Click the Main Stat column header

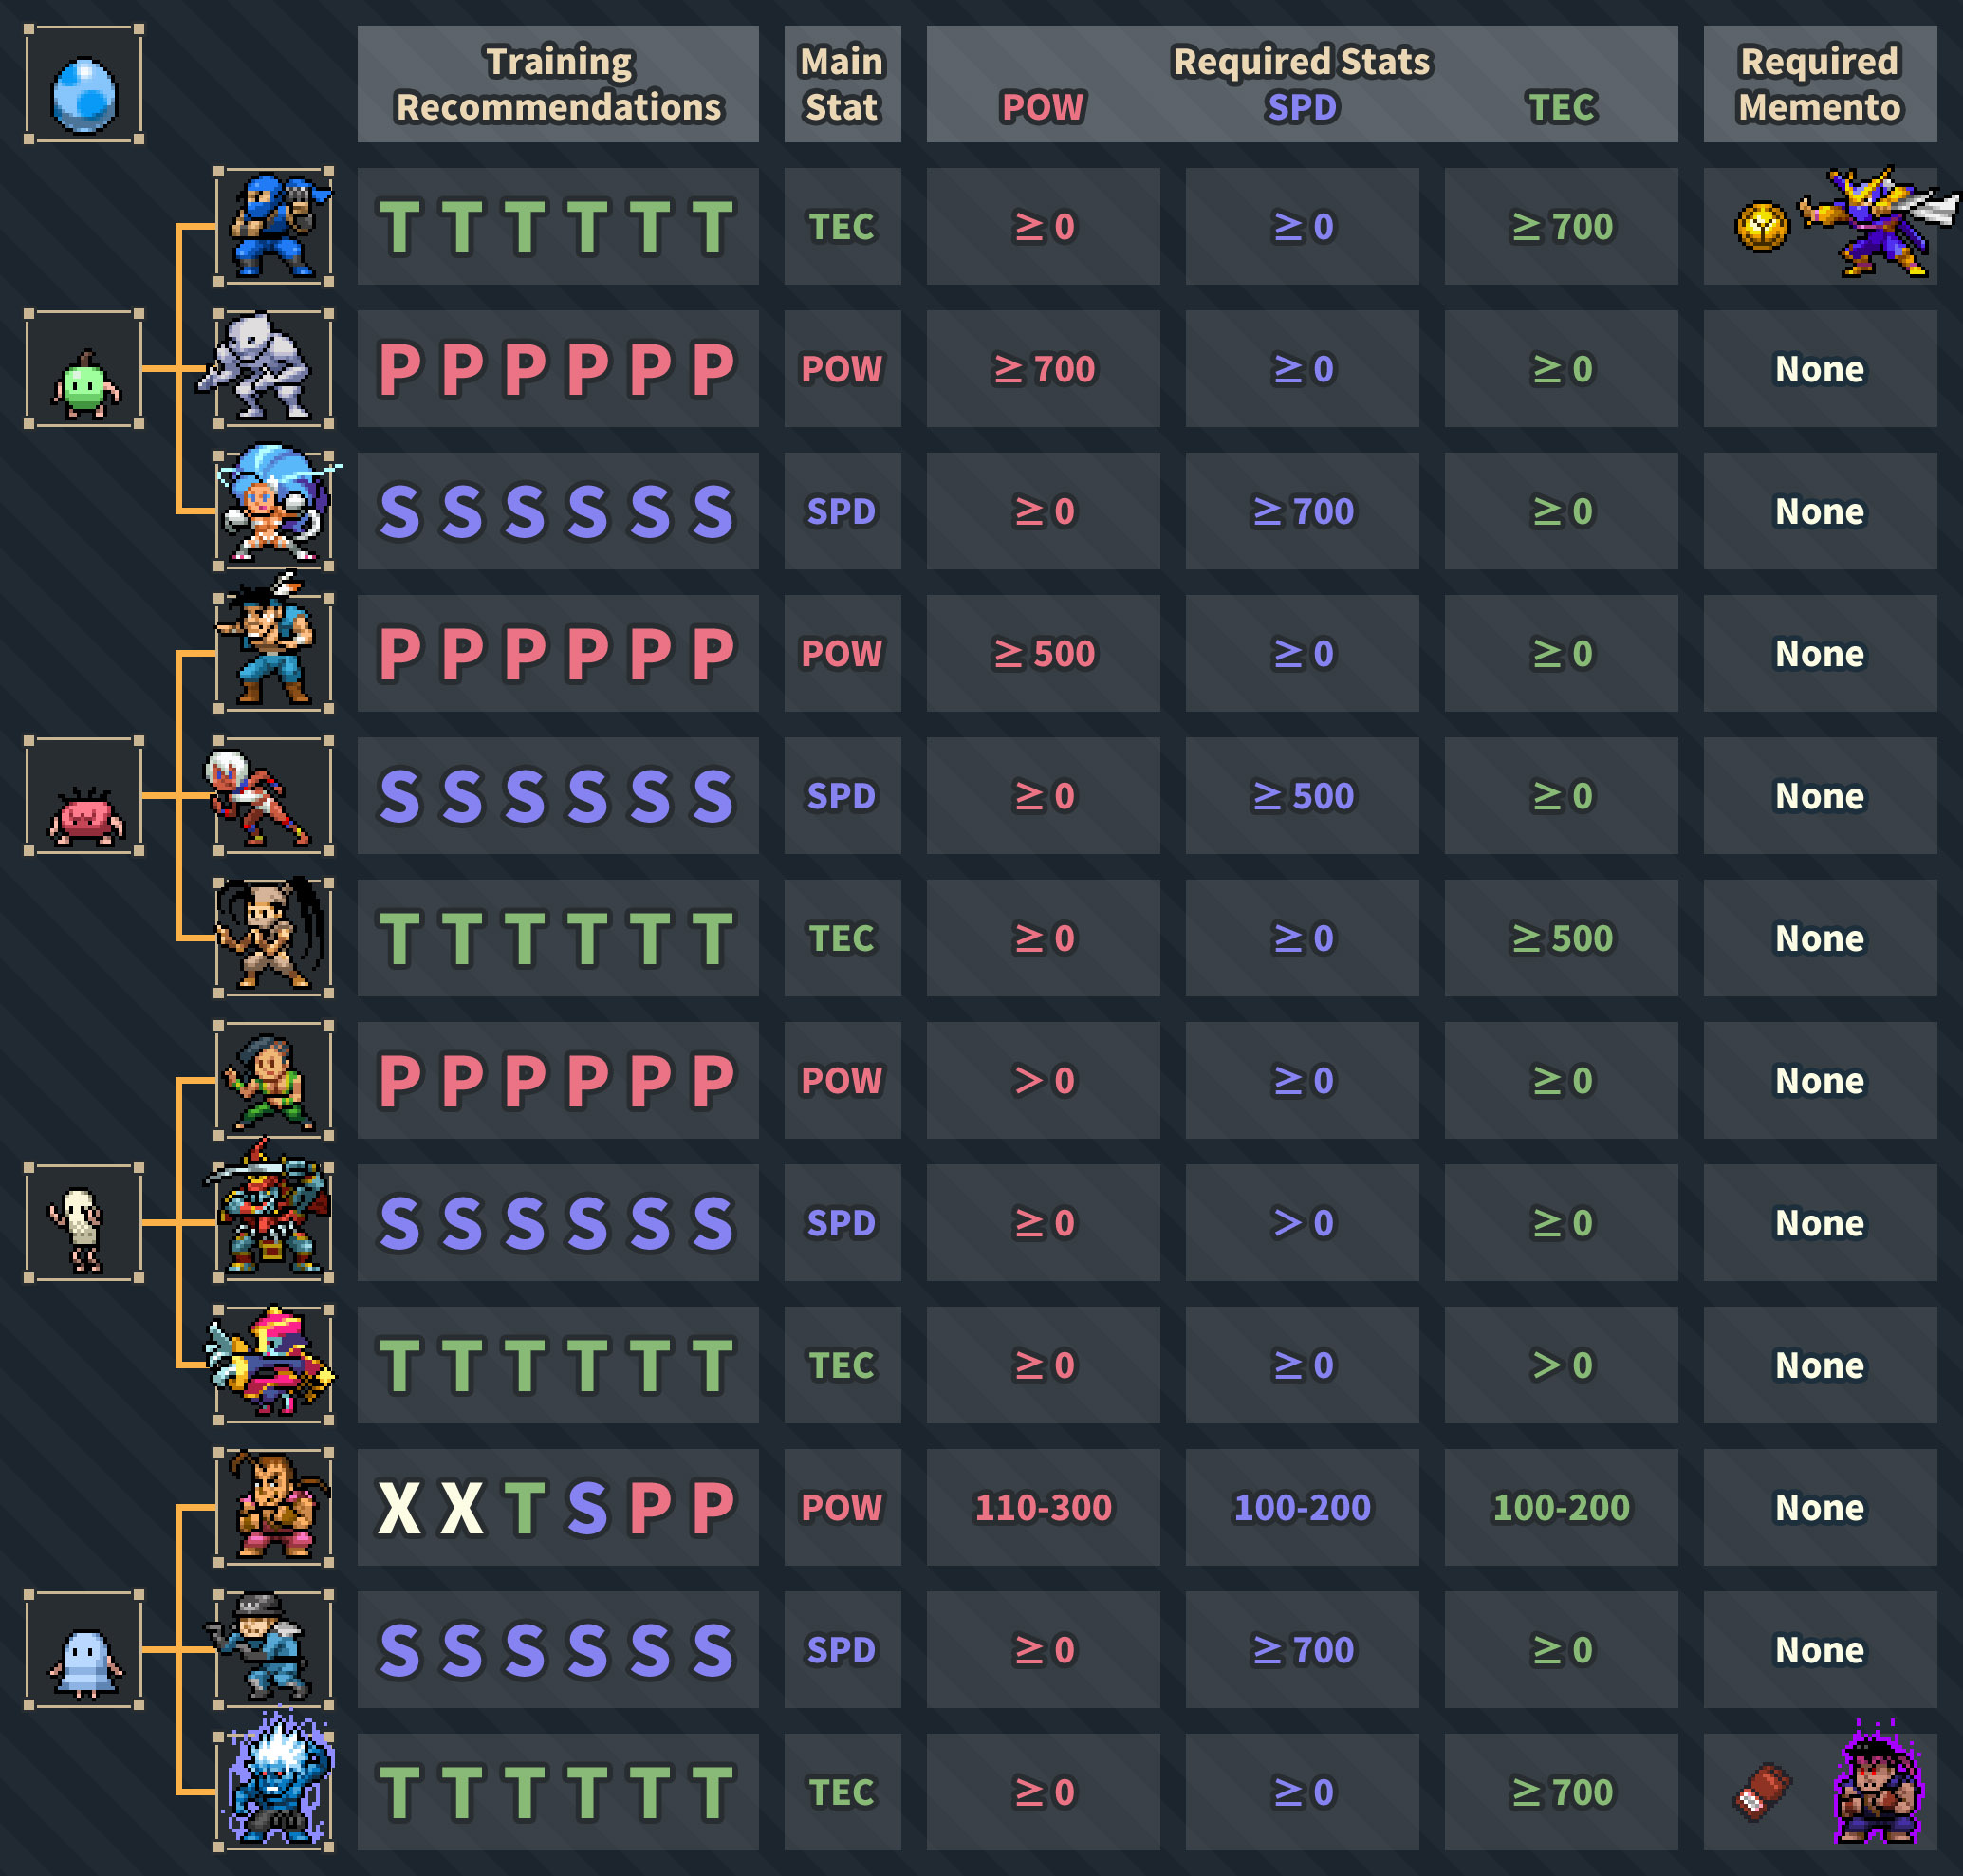(x=842, y=85)
